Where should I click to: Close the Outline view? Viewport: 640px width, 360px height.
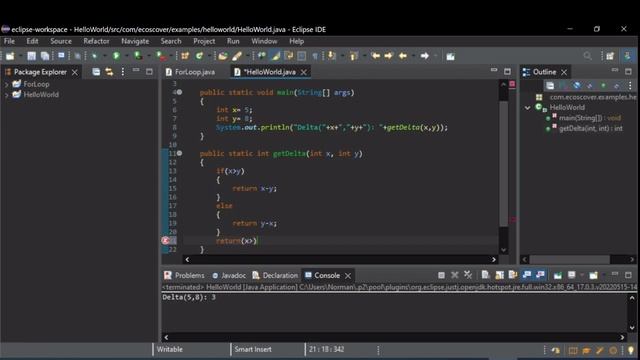[564, 72]
